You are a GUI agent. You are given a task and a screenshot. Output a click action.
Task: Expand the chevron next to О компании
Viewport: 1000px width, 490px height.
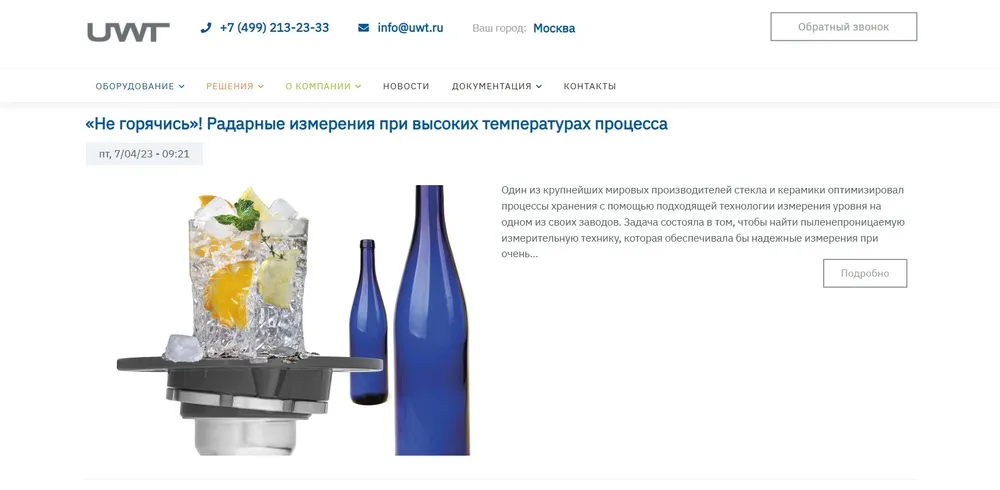point(358,86)
